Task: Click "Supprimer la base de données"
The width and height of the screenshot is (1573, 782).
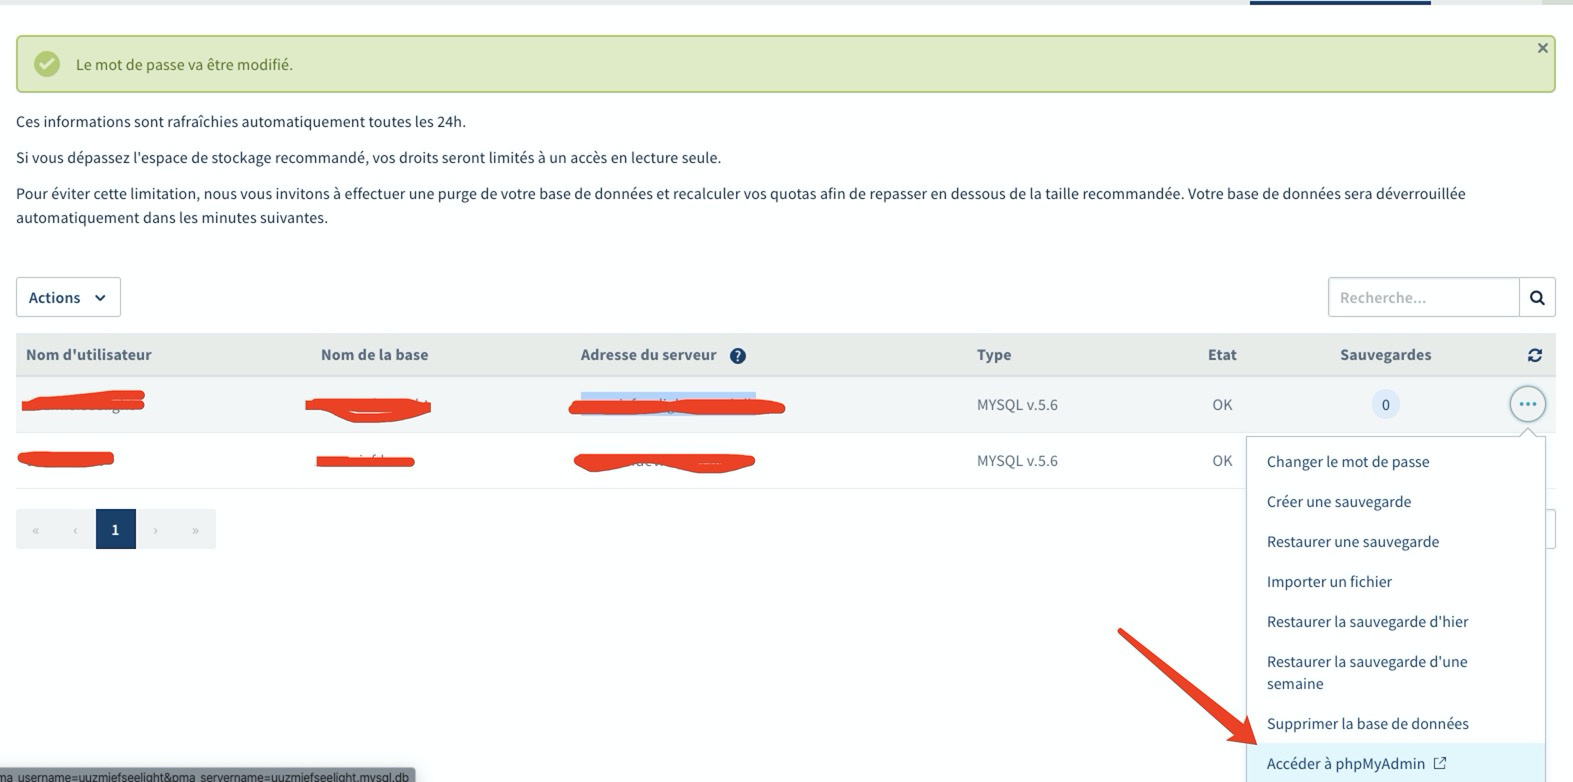Action: coord(1367,724)
